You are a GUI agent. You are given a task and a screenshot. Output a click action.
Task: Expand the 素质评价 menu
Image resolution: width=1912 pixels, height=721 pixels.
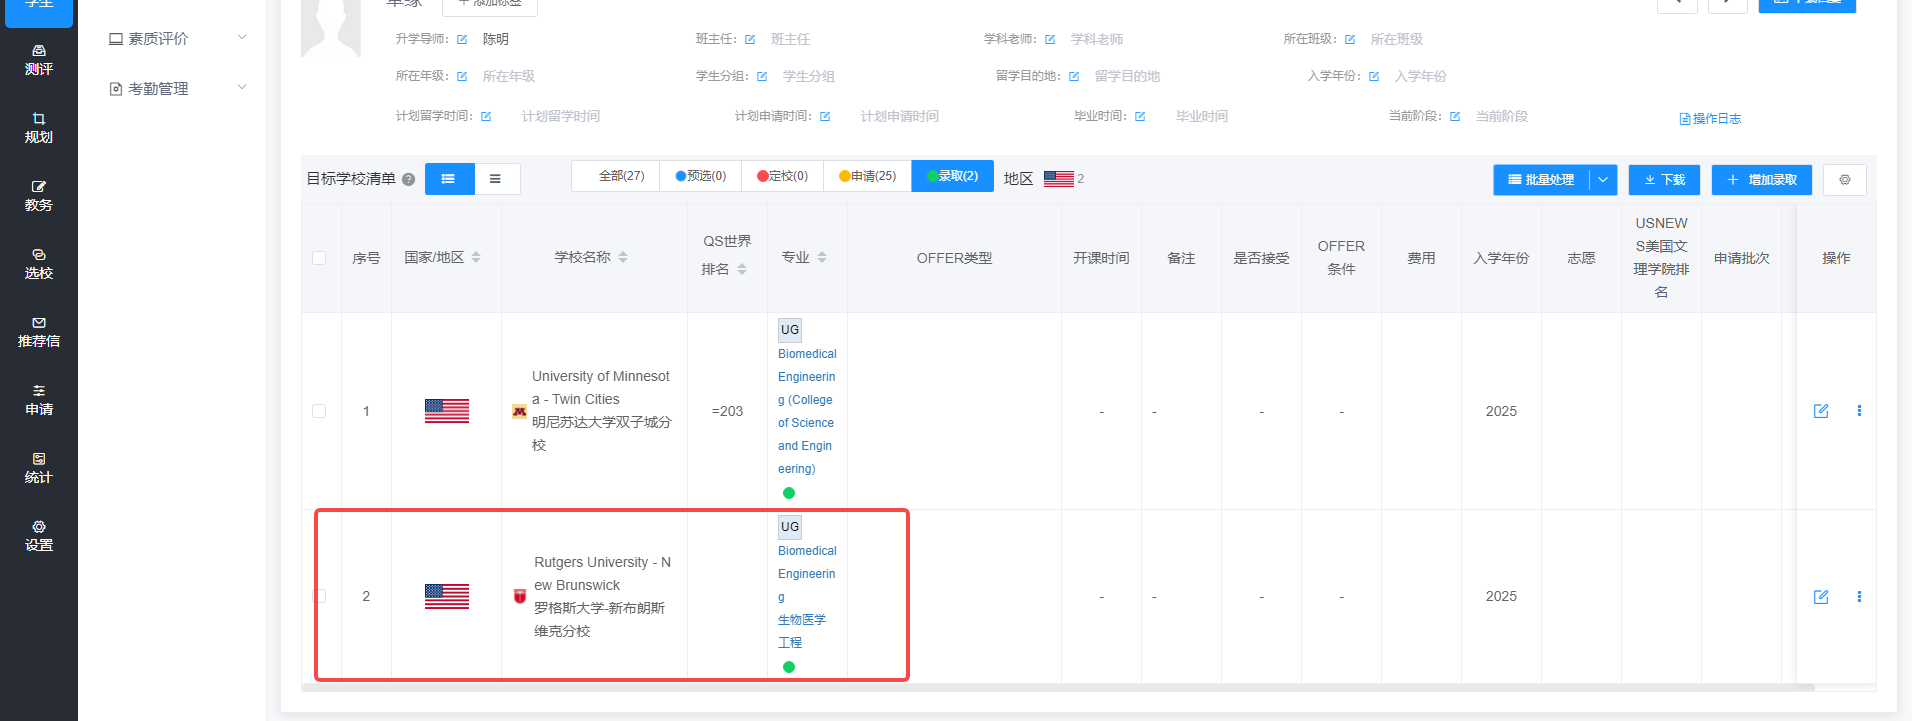tap(177, 38)
